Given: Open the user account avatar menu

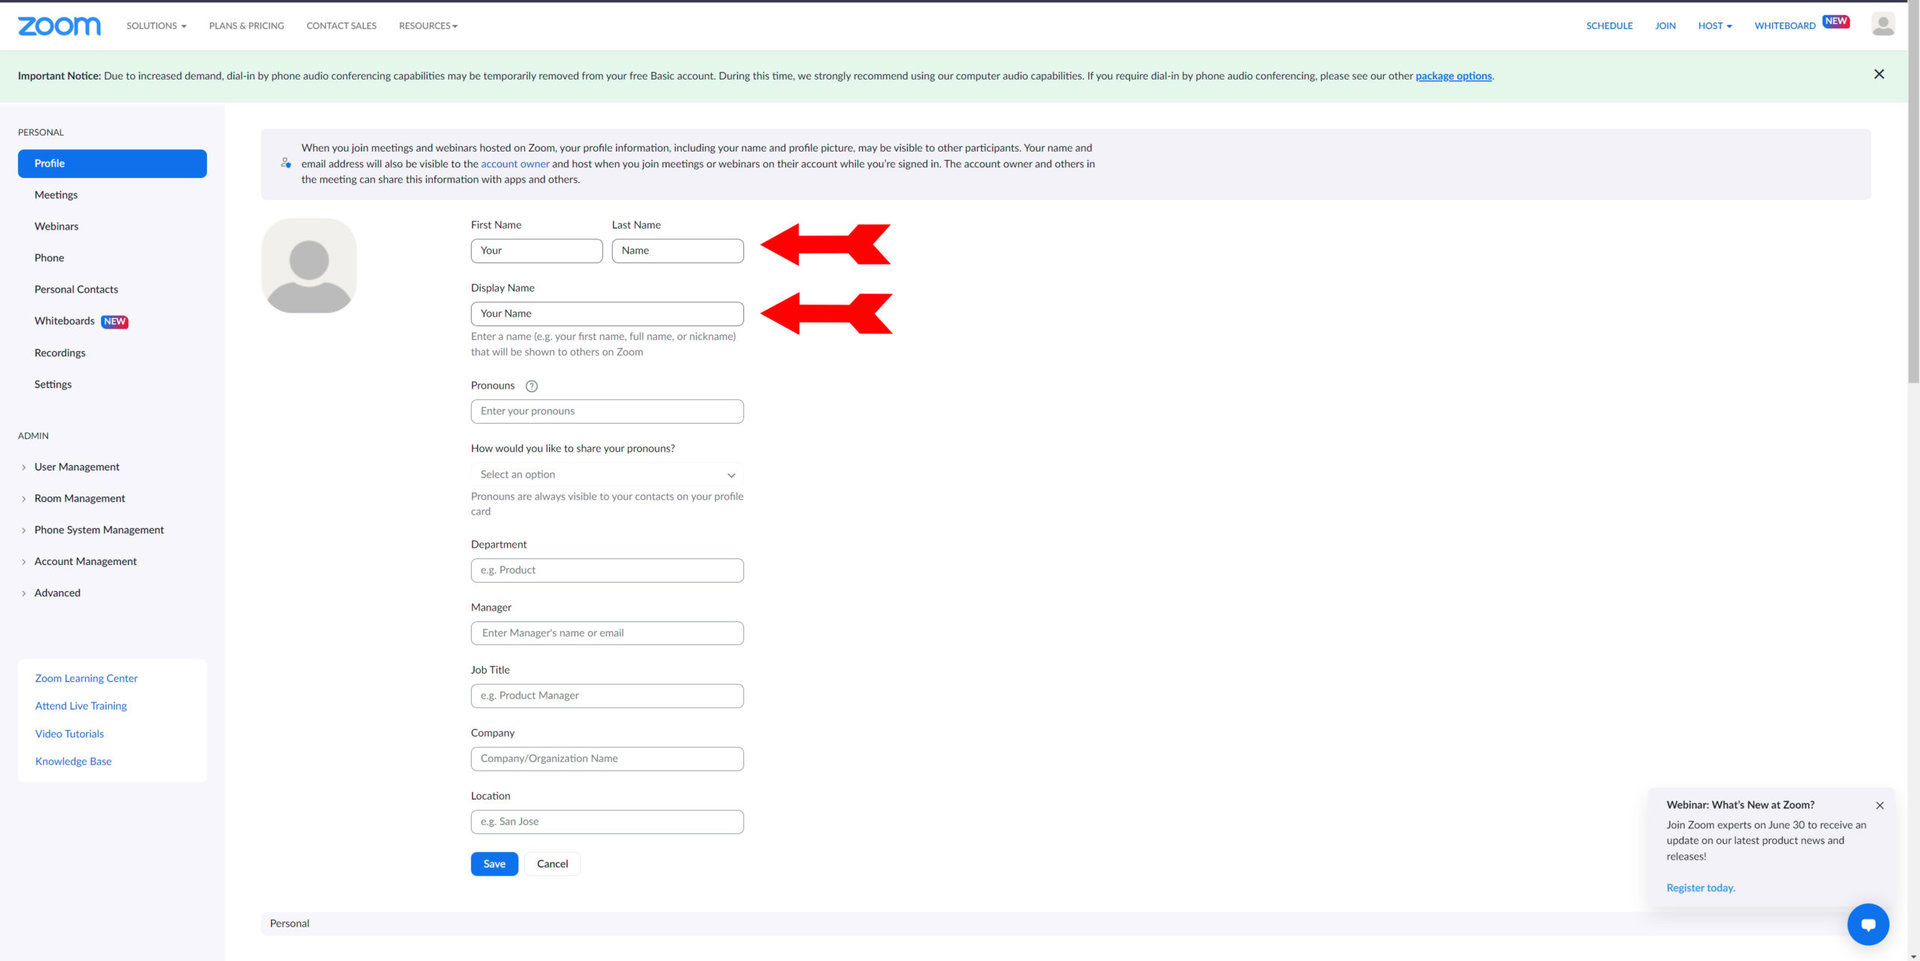Looking at the screenshot, I should click(1882, 25).
